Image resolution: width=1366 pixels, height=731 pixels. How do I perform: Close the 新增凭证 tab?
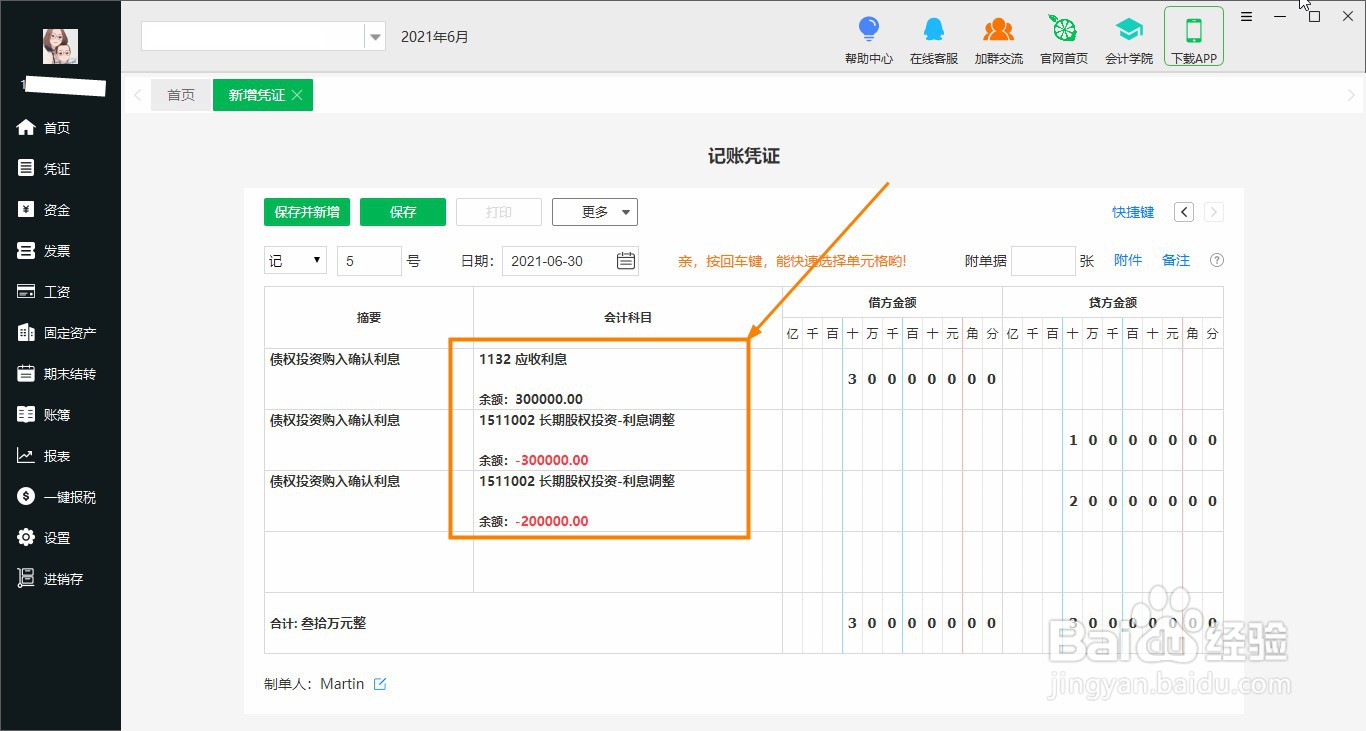coord(296,95)
